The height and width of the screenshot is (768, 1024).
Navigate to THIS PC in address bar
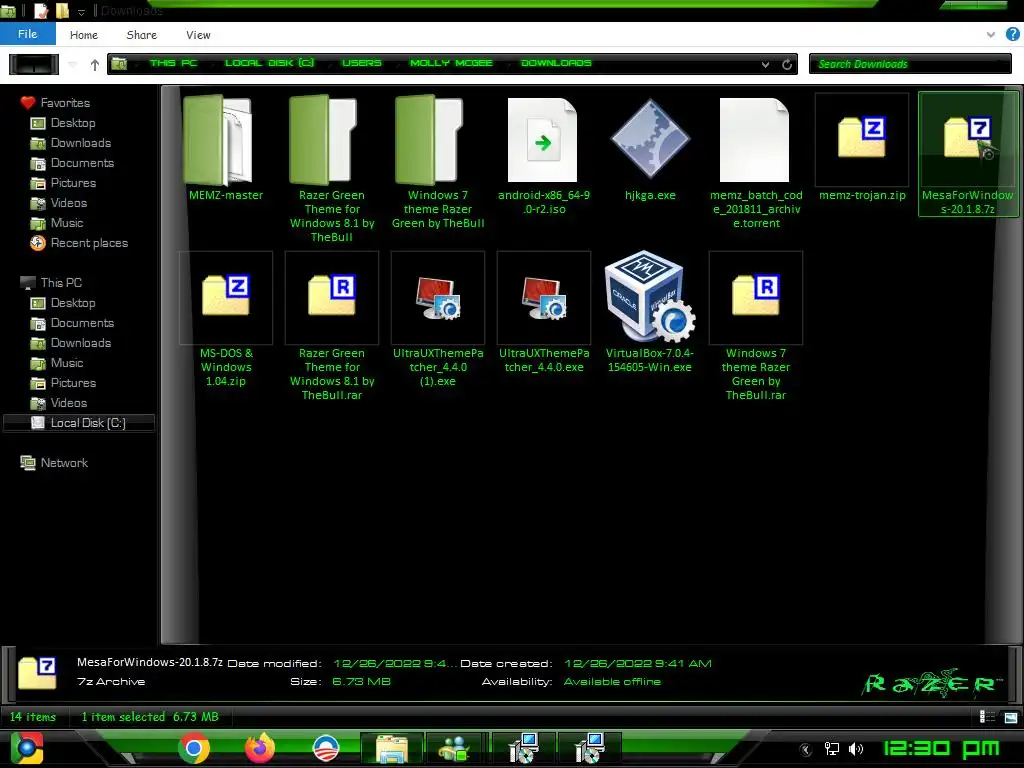[173, 63]
